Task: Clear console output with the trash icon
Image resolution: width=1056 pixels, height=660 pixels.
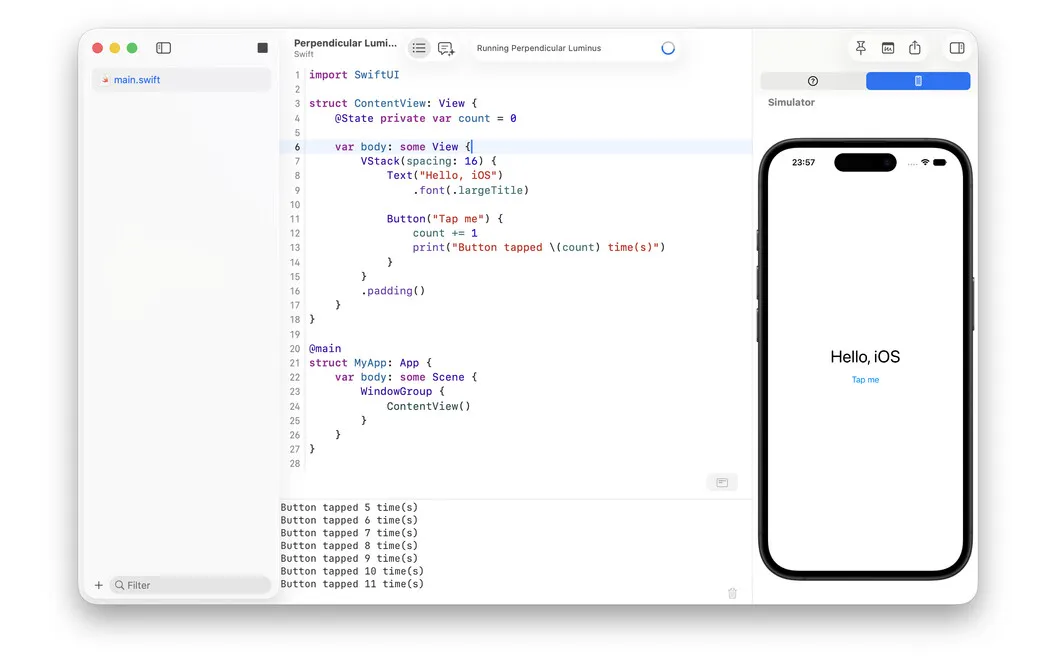Action: pos(732,593)
